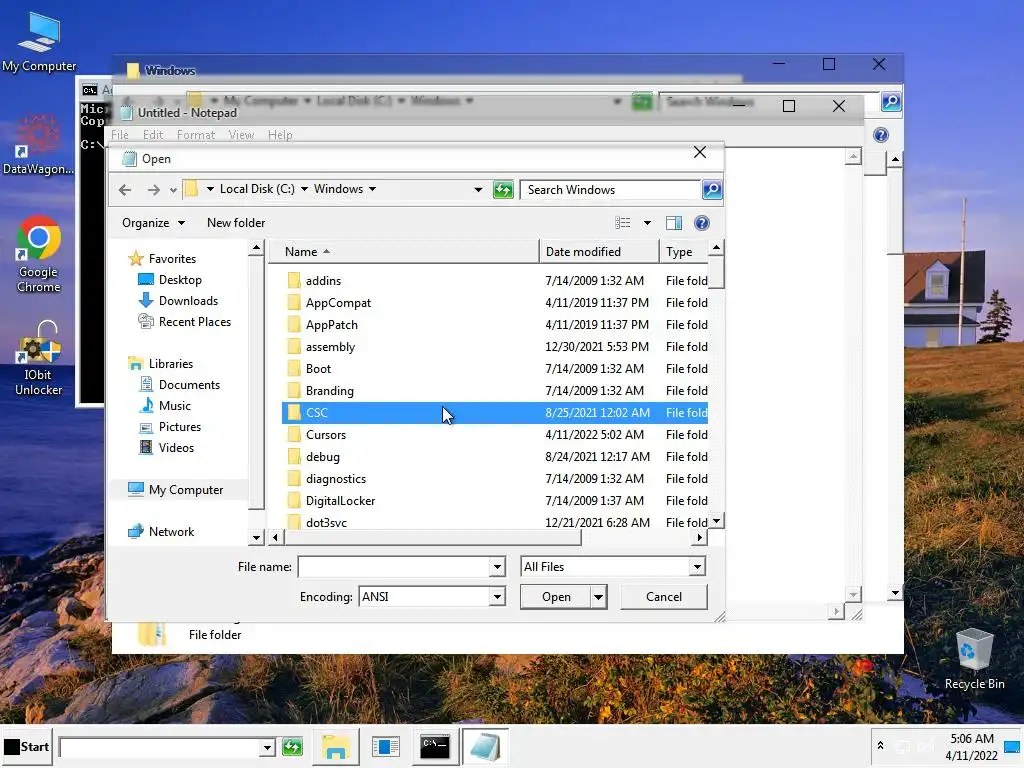The width and height of the screenshot is (1024, 768).
Task: Switch to Command Prompt on taskbar
Action: pos(434,746)
